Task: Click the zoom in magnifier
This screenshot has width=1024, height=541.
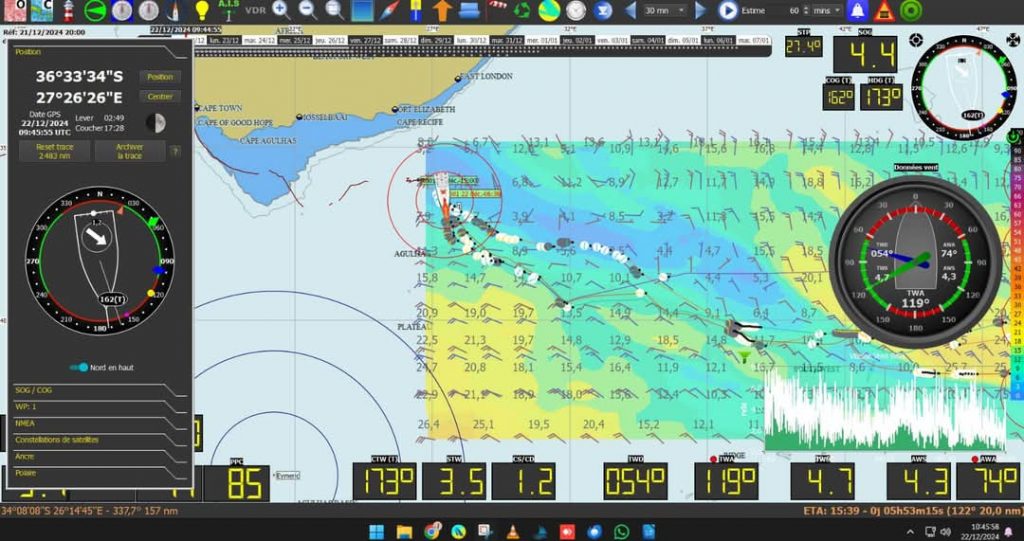Action: pos(281,10)
